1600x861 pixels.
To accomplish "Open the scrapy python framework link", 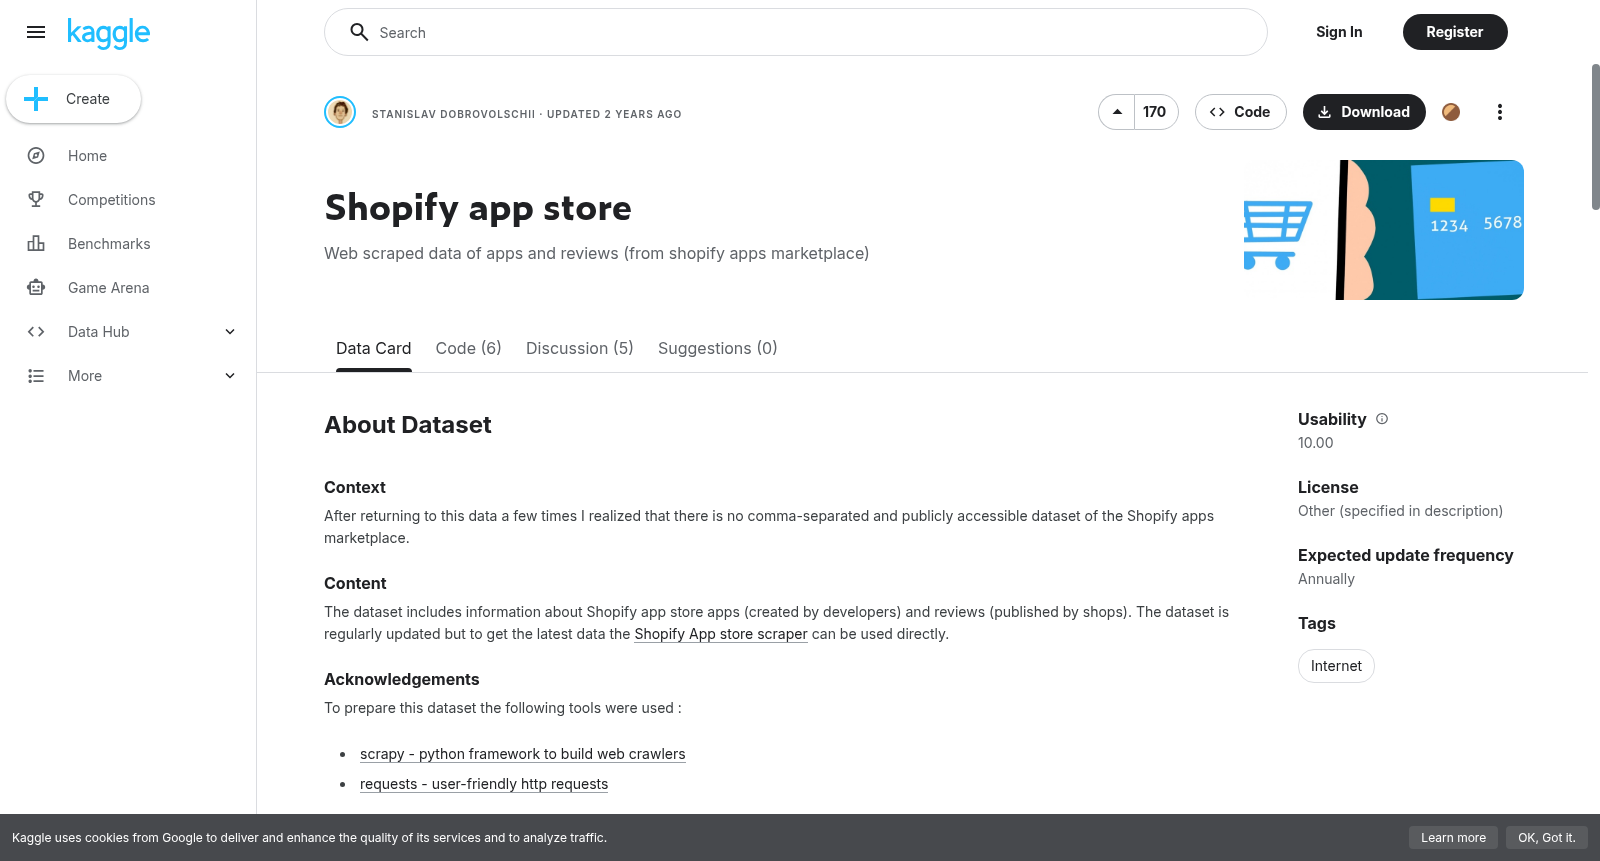I will [x=523, y=754].
